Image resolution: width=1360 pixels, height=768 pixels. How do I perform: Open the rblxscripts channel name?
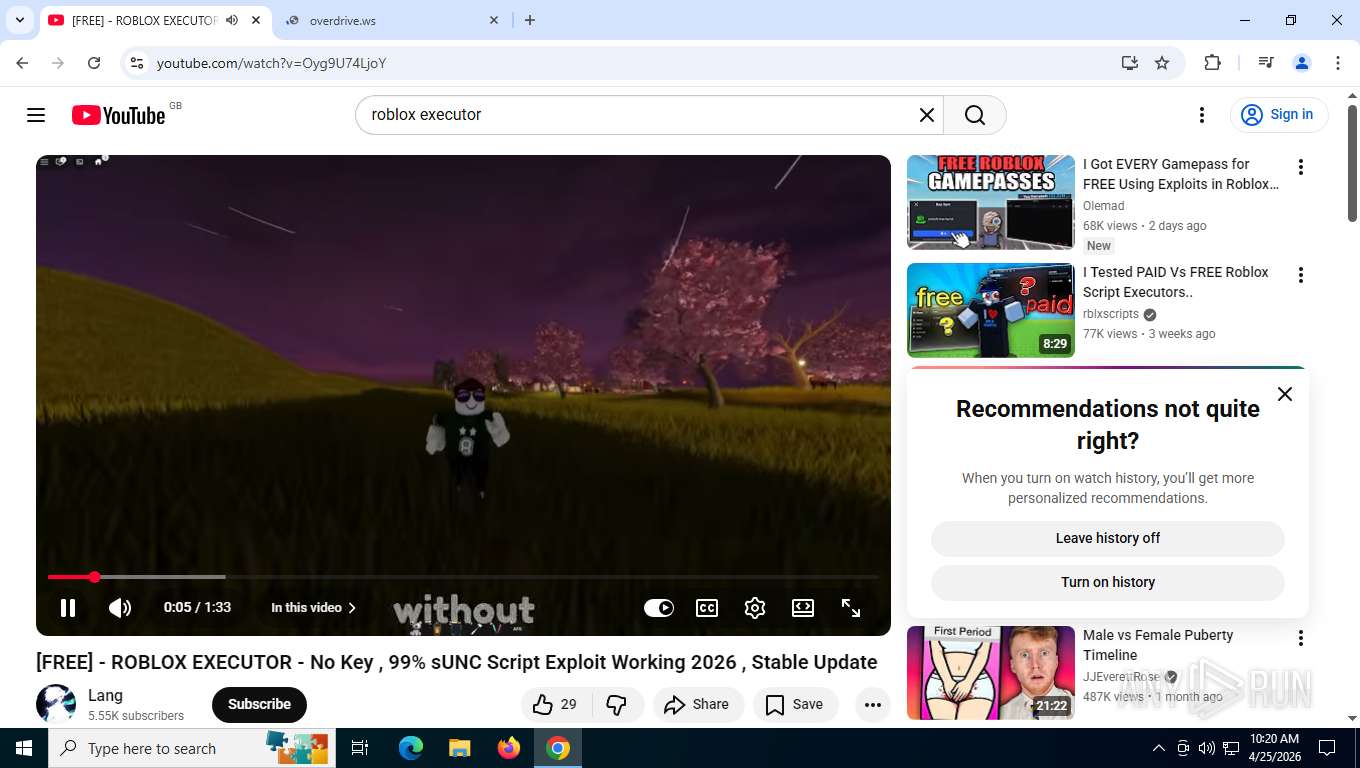coord(1111,314)
